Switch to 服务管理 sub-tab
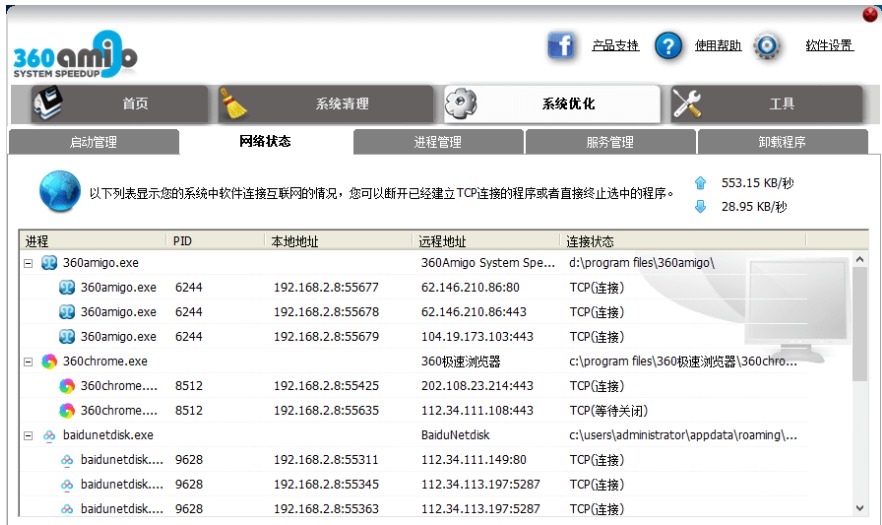This screenshot has width=882, height=525. point(610,142)
